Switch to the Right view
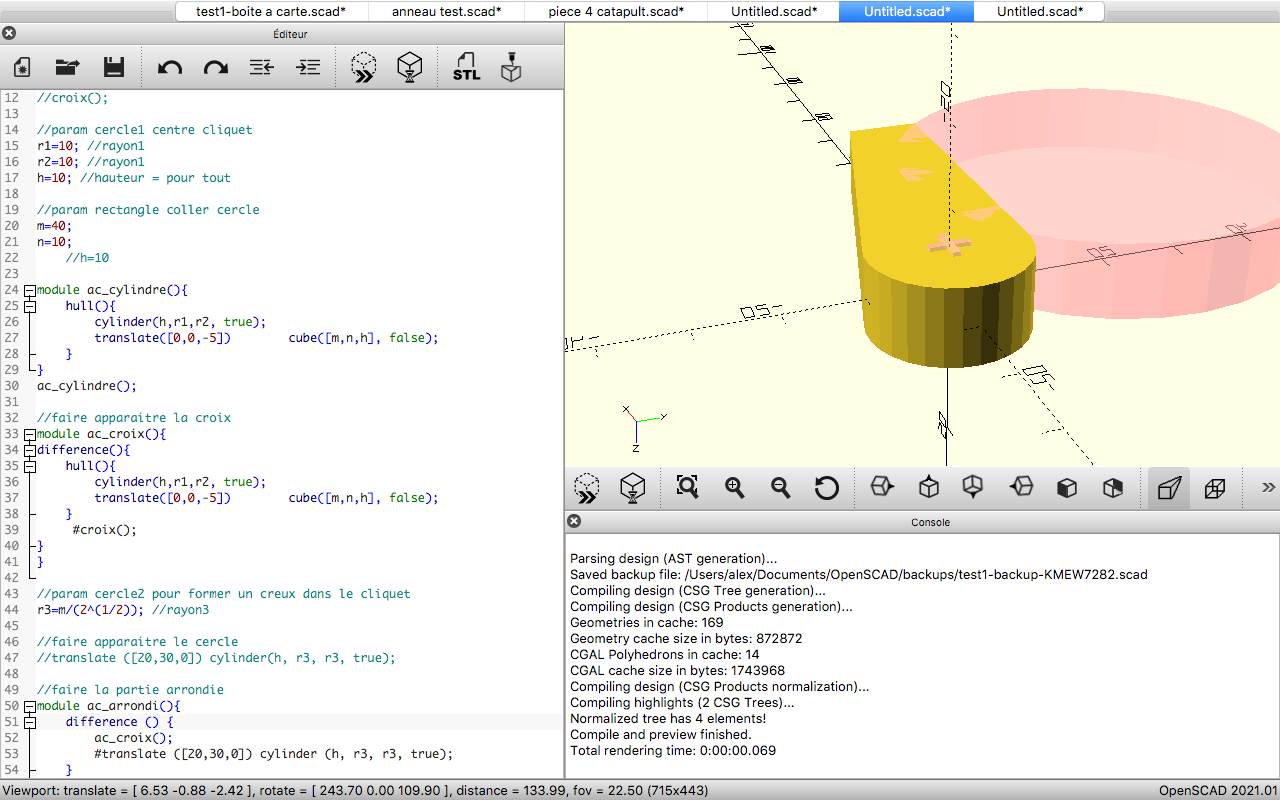This screenshot has height=800, width=1280. pyautogui.click(x=881, y=488)
